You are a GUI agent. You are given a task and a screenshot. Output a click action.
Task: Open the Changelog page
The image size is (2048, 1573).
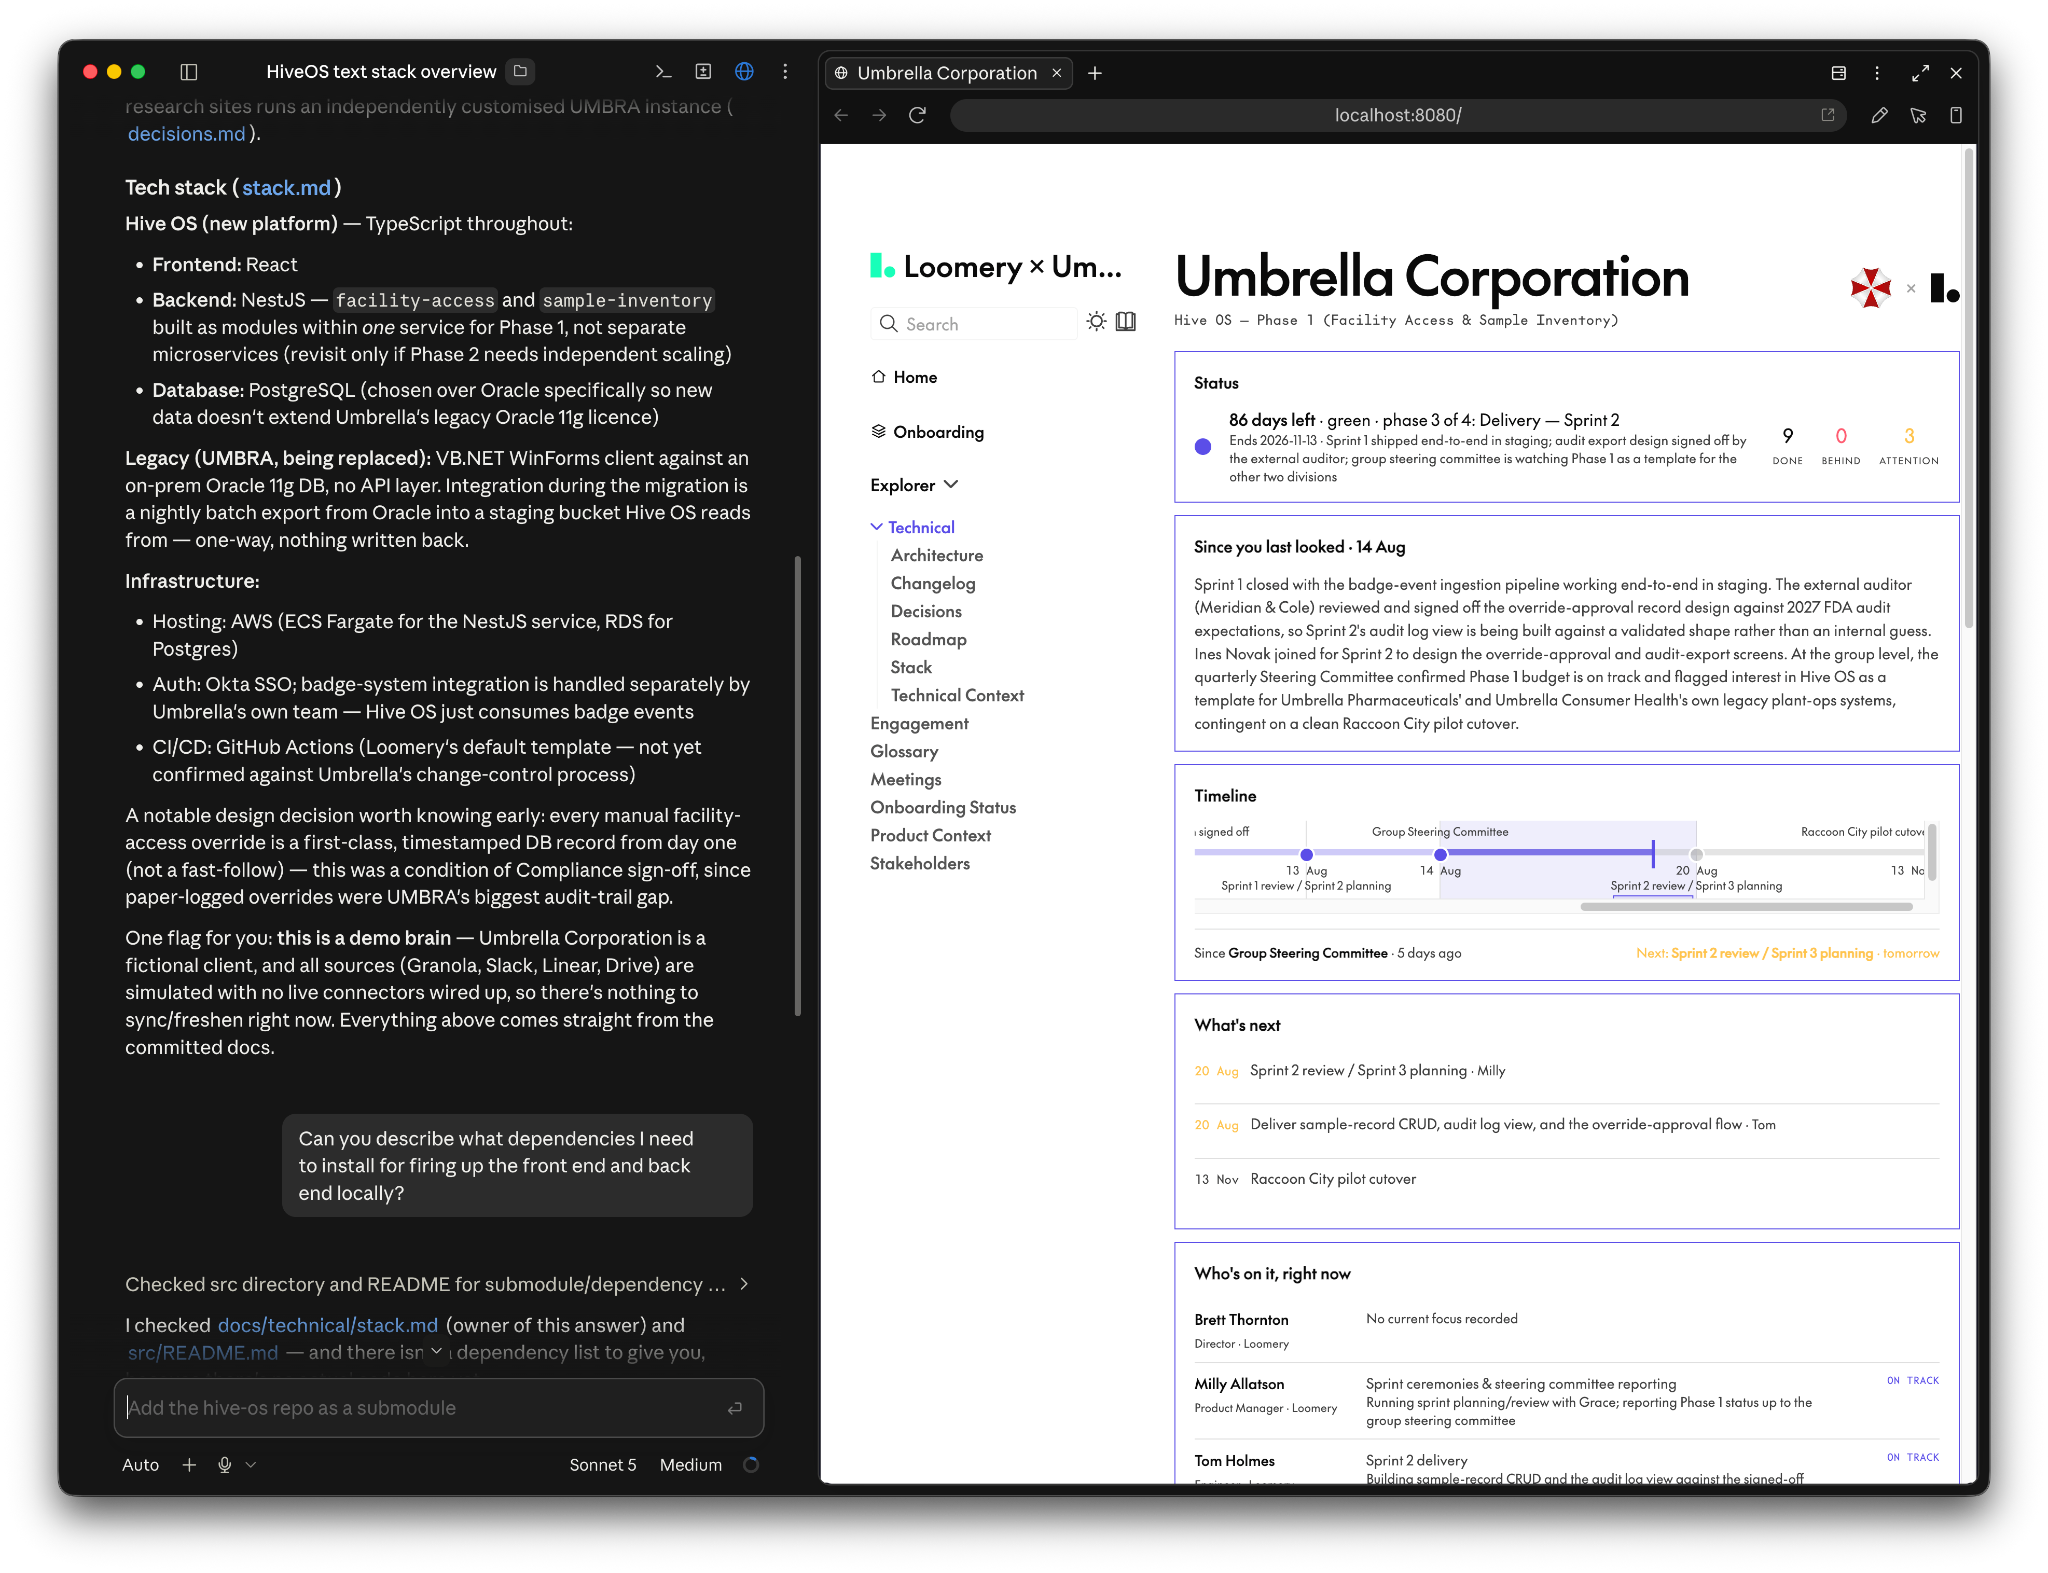[933, 583]
